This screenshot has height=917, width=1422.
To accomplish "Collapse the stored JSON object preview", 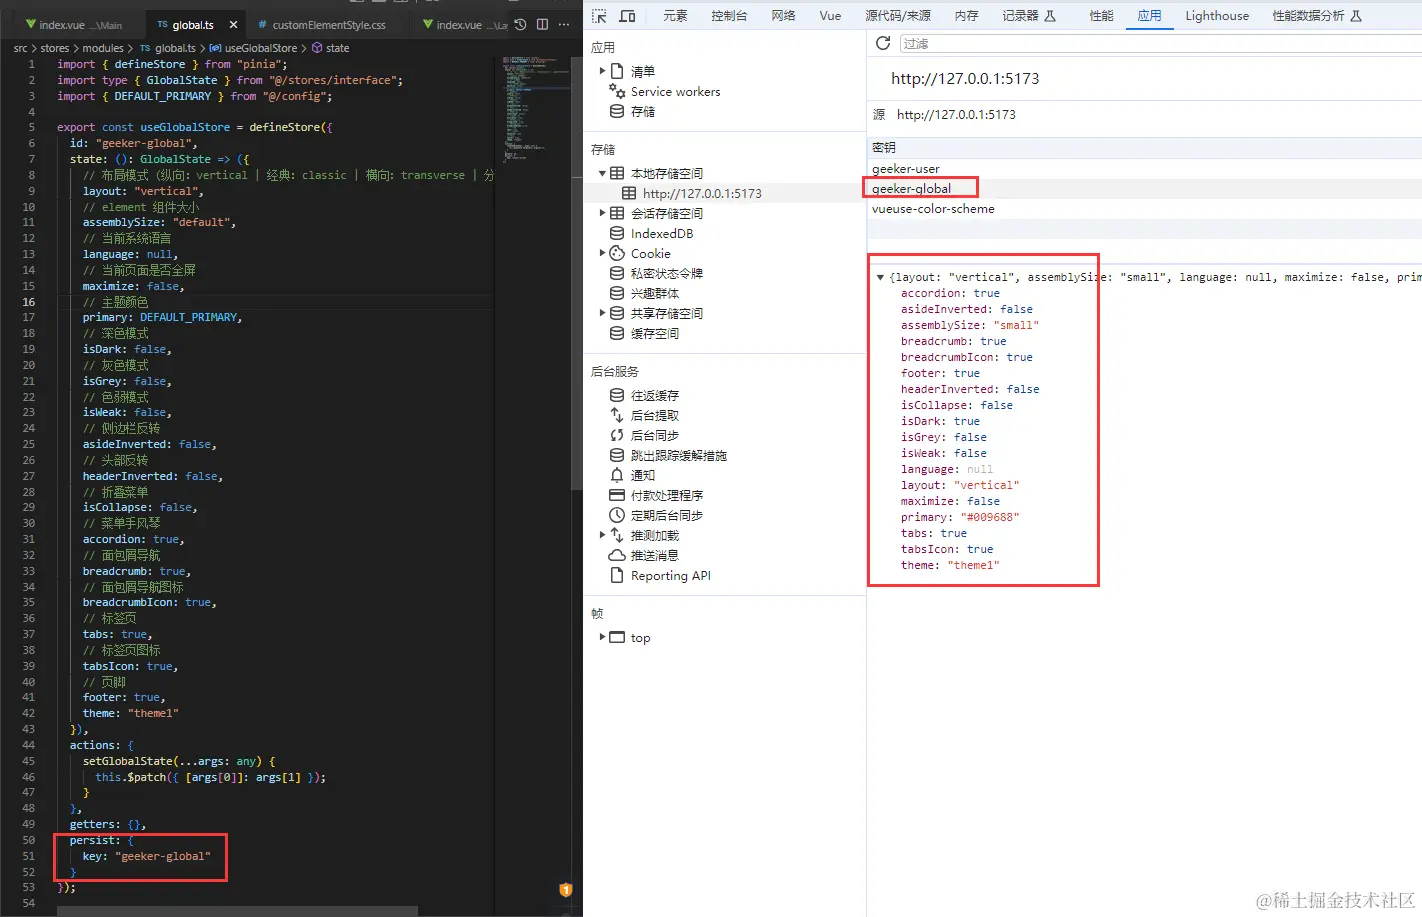I will click(880, 277).
